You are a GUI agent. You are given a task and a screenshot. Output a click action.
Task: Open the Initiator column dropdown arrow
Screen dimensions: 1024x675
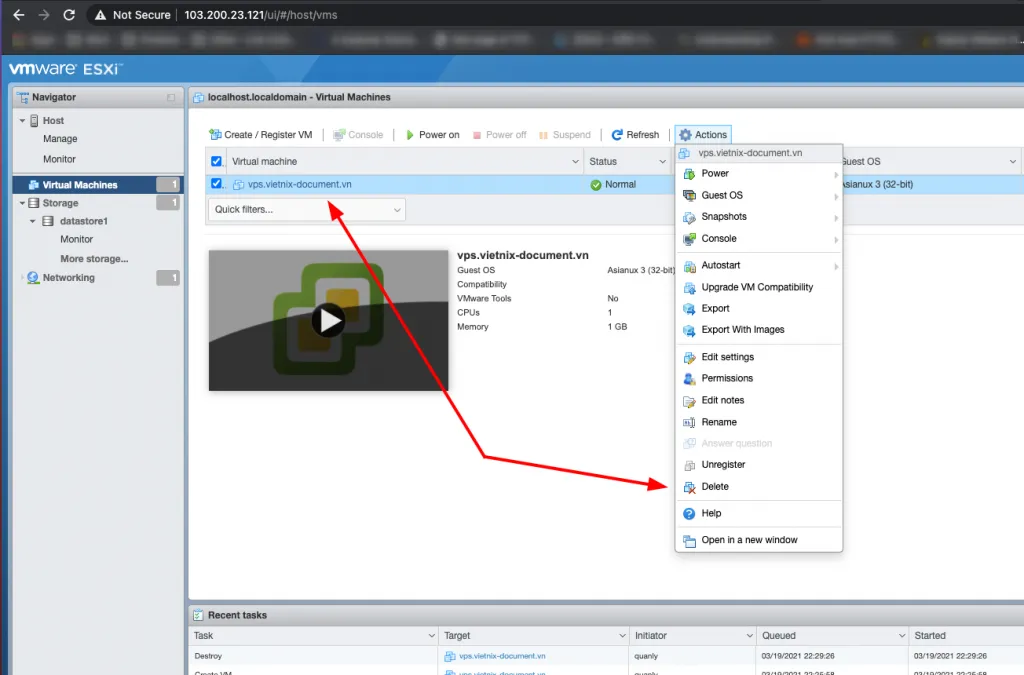(750, 635)
